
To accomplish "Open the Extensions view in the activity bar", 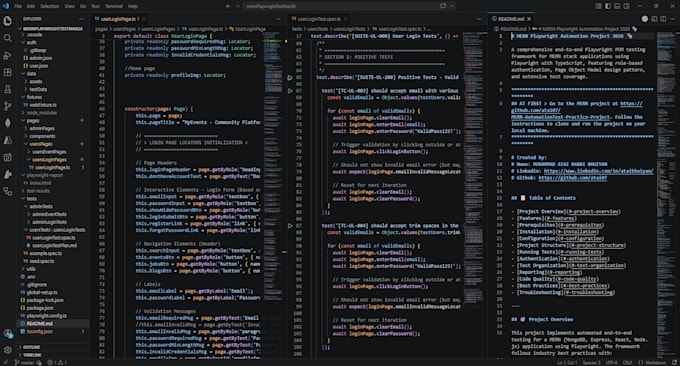I will (x=7, y=72).
